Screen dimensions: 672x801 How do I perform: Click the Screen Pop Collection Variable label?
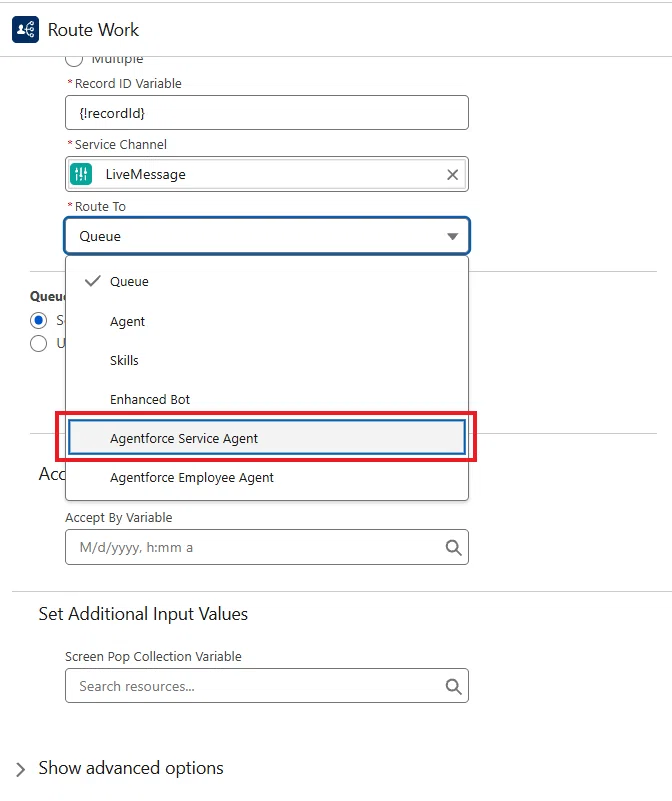point(153,656)
